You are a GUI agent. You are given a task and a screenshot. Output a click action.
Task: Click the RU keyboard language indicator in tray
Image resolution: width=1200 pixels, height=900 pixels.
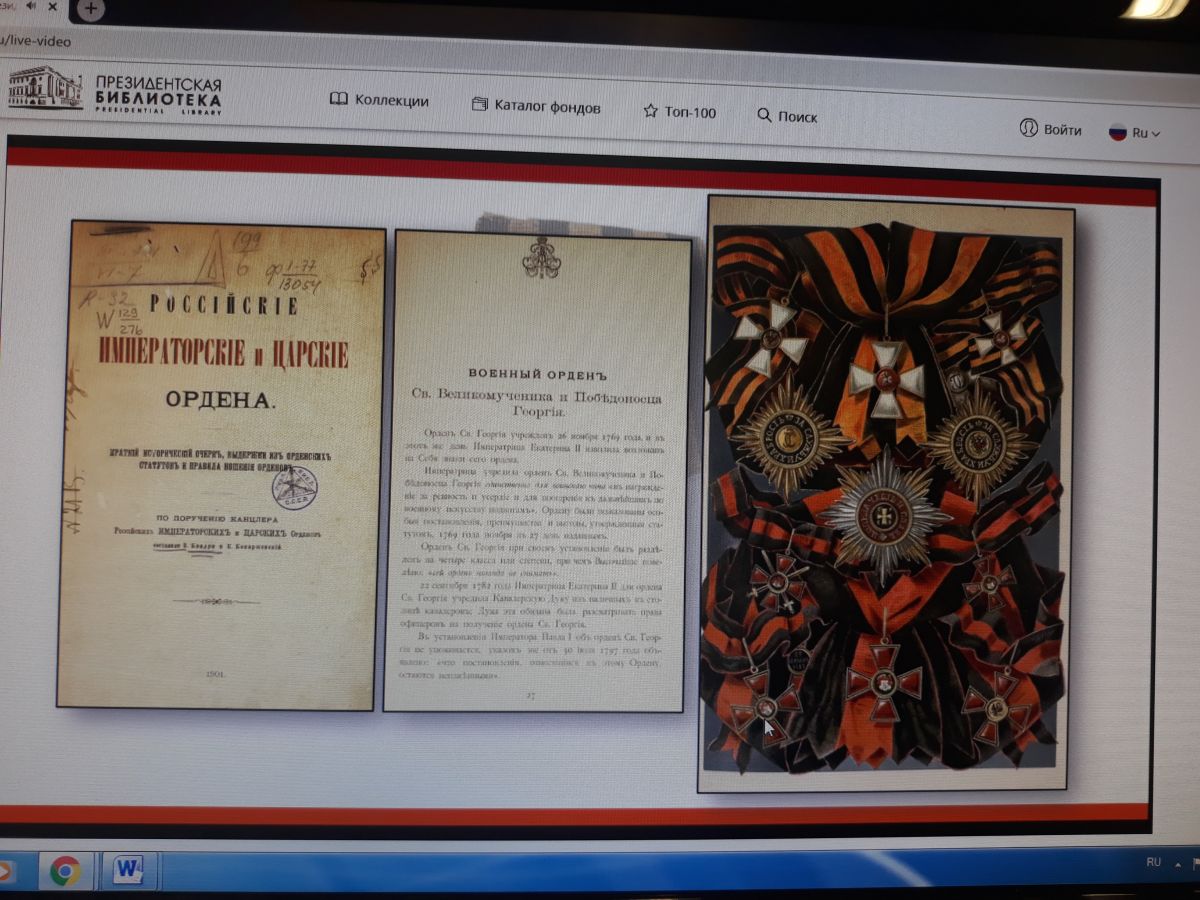[x=1153, y=861]
